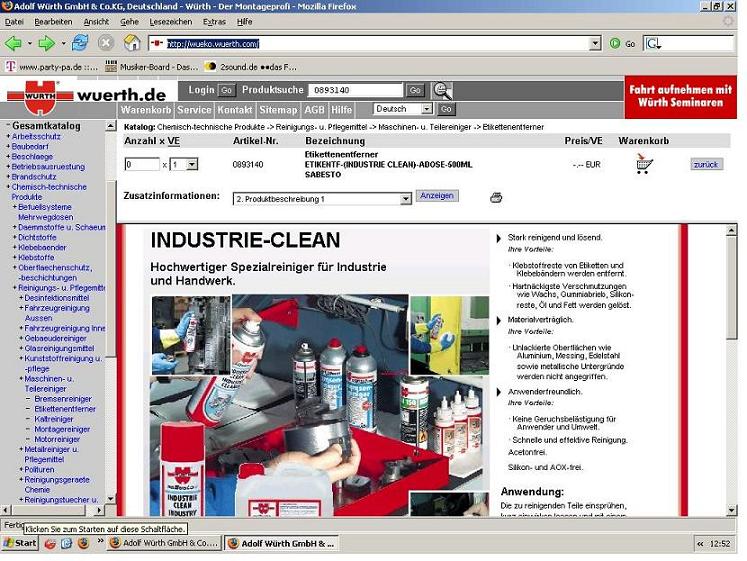The height and width of the screenshot is (561, 747).
Task: Click the Montagereiniger sidebar link
Action: click(62, 429)
